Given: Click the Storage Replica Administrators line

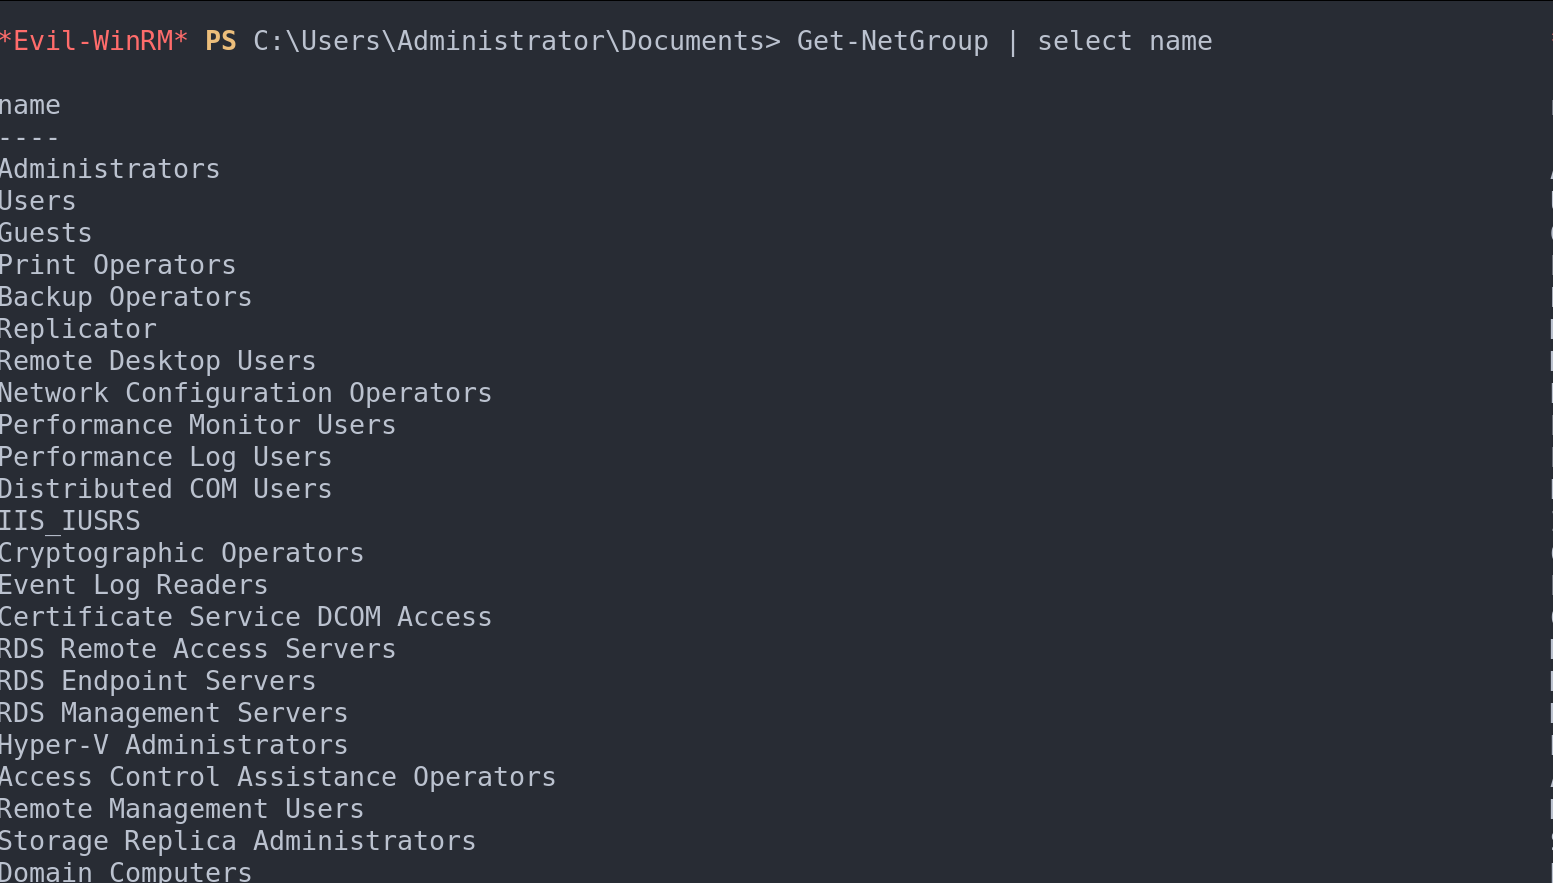Looking at the screenshot, I should point(238,841).
